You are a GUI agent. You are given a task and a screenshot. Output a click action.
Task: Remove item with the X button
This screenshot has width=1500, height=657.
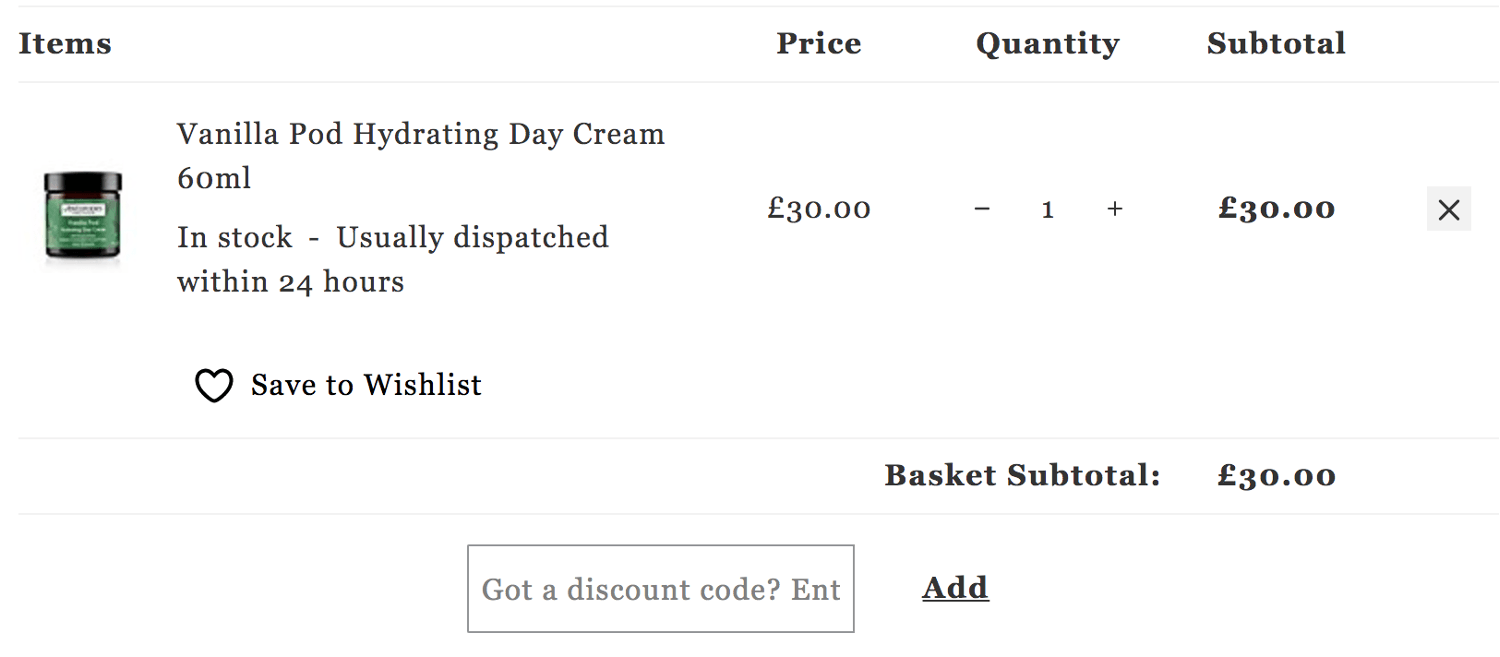coord(1448,209)
